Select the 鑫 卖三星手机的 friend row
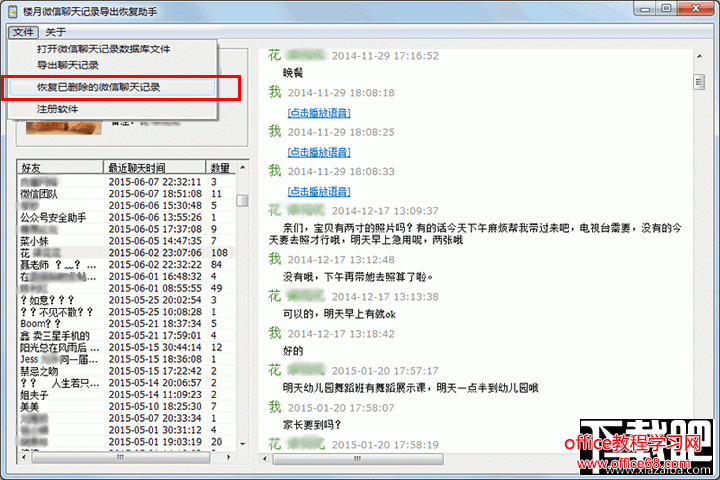The image size is (720, 480). pos(127,336)
